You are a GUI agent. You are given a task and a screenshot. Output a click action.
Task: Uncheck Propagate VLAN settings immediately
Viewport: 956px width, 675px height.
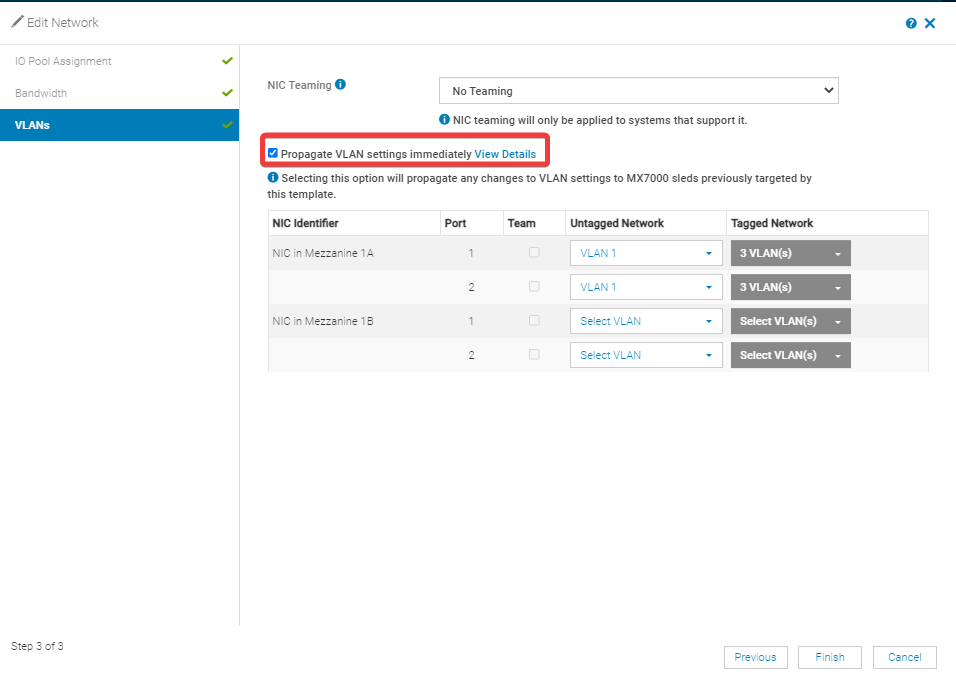(x=272, y=152)
